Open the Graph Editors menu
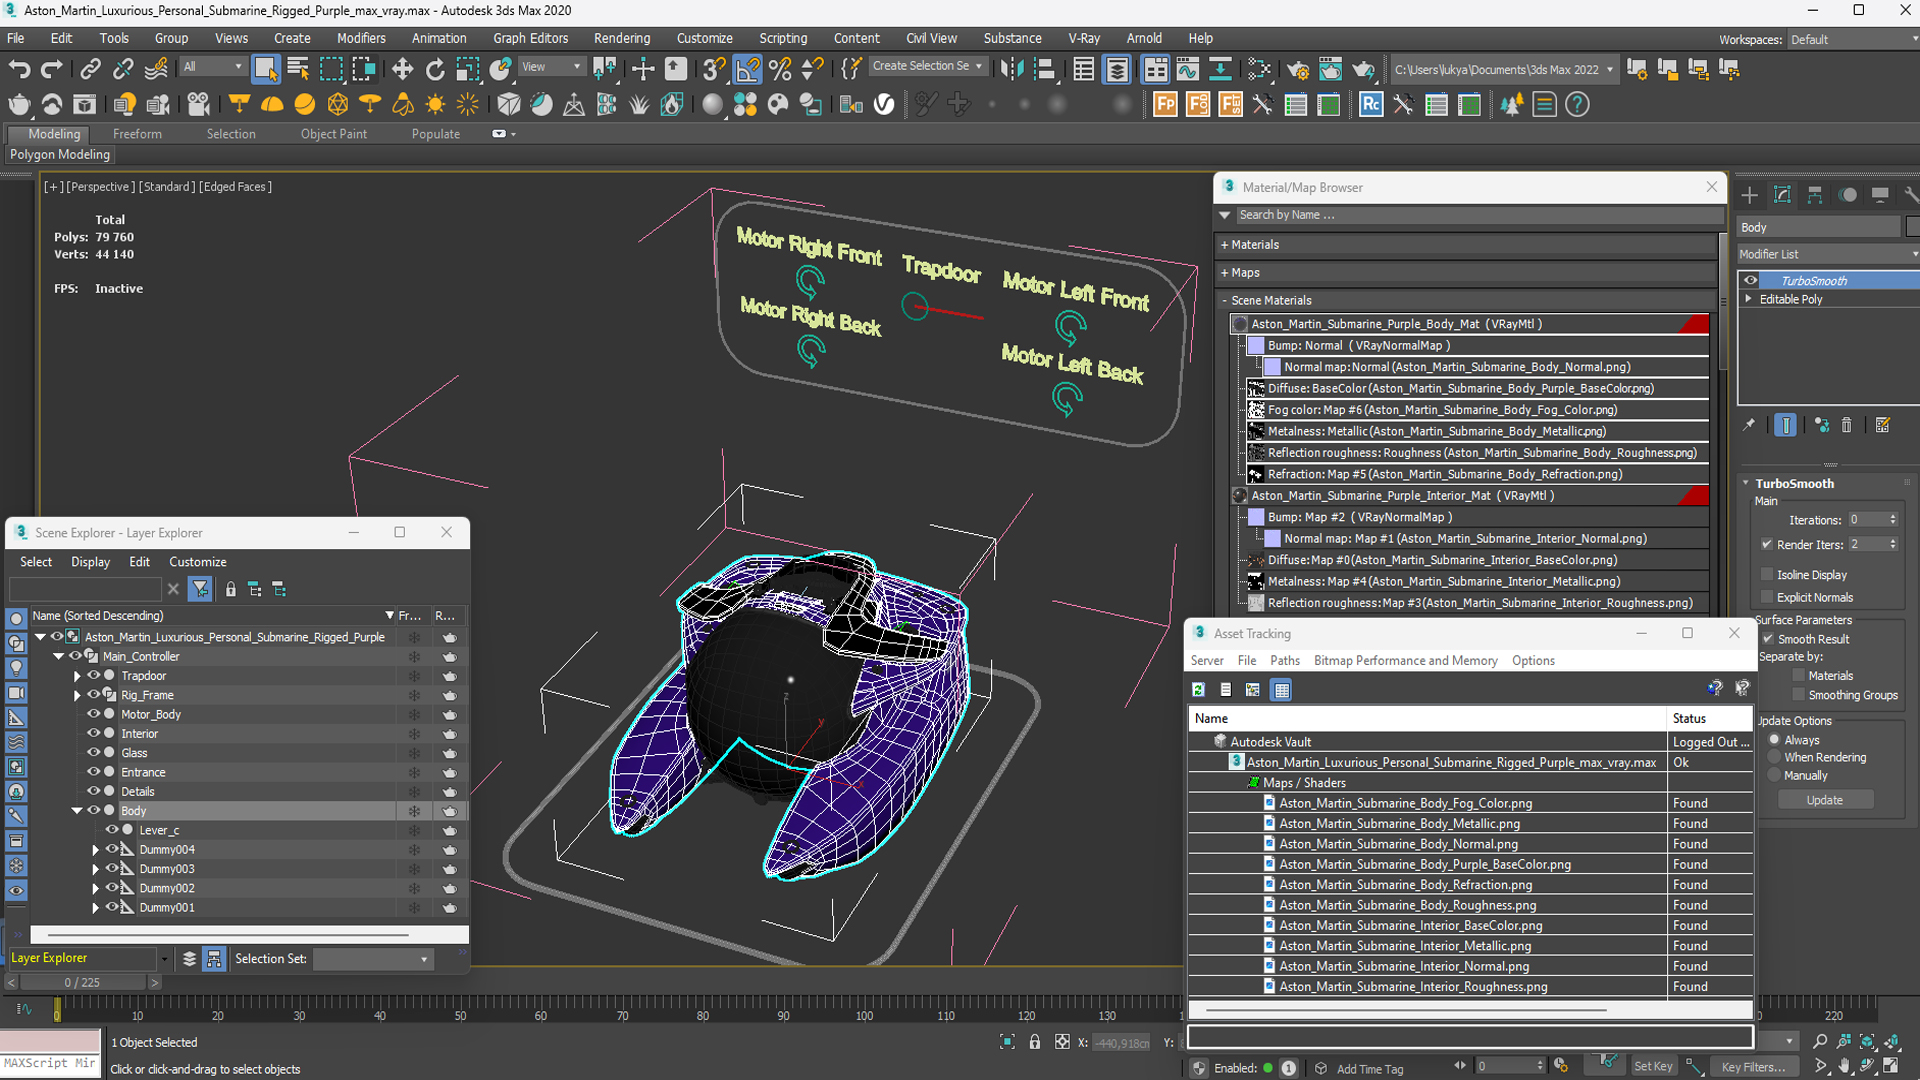Viewport: 1920px width, 1080px height. click(x=530, y=38)
